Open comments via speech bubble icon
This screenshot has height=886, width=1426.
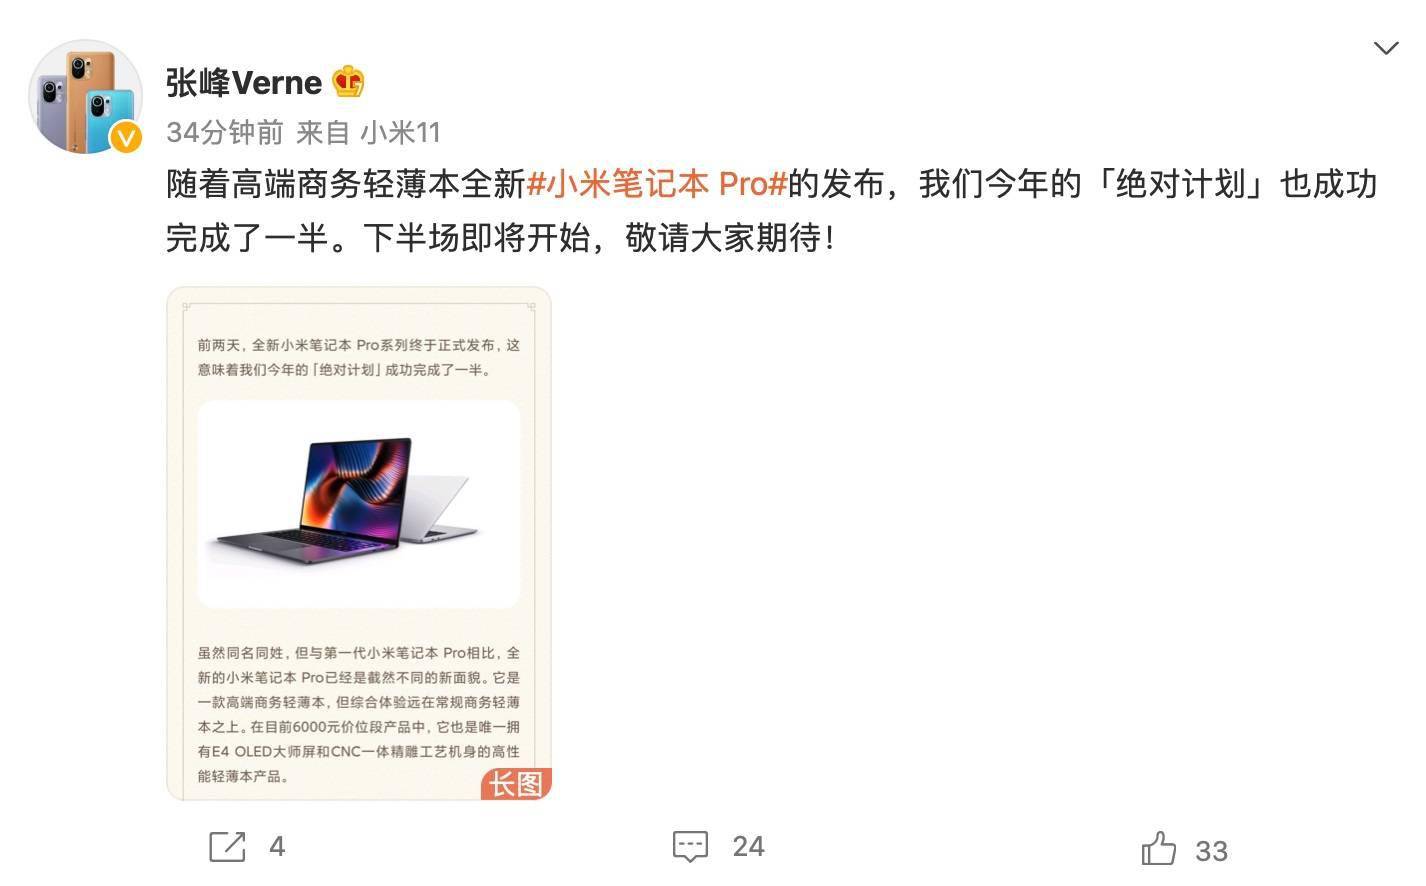point(690,847)
